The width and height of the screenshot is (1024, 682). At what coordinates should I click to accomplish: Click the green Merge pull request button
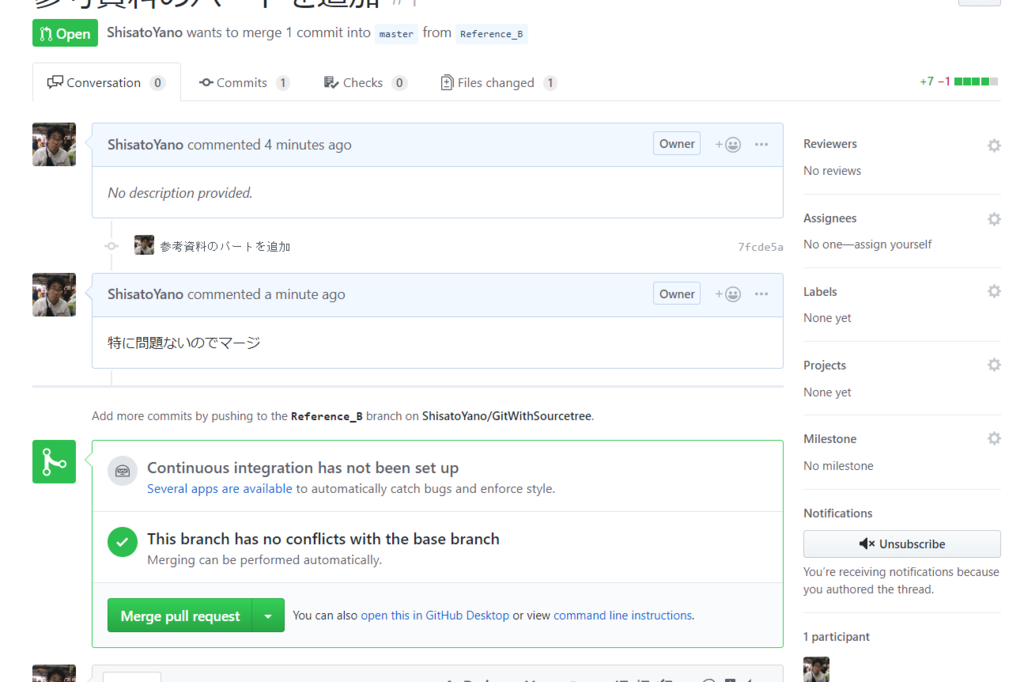click(180, 615)
